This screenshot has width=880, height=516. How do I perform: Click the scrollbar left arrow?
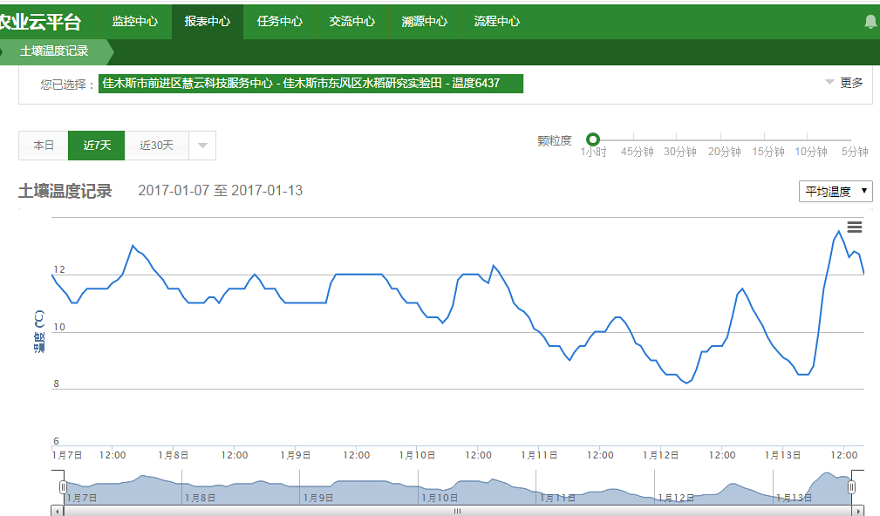pyautogui.click(x=57, y=510)
